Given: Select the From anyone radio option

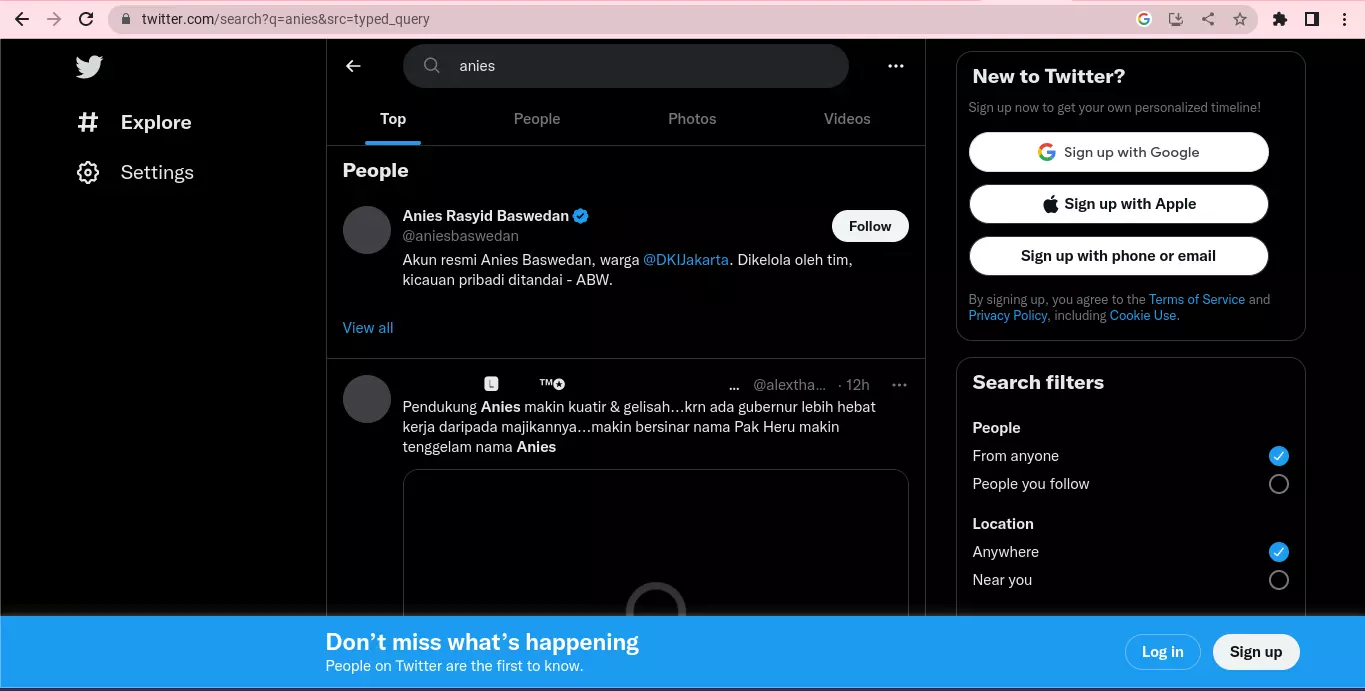Looking at the screenshot, I should click(x=1279, y=456).
